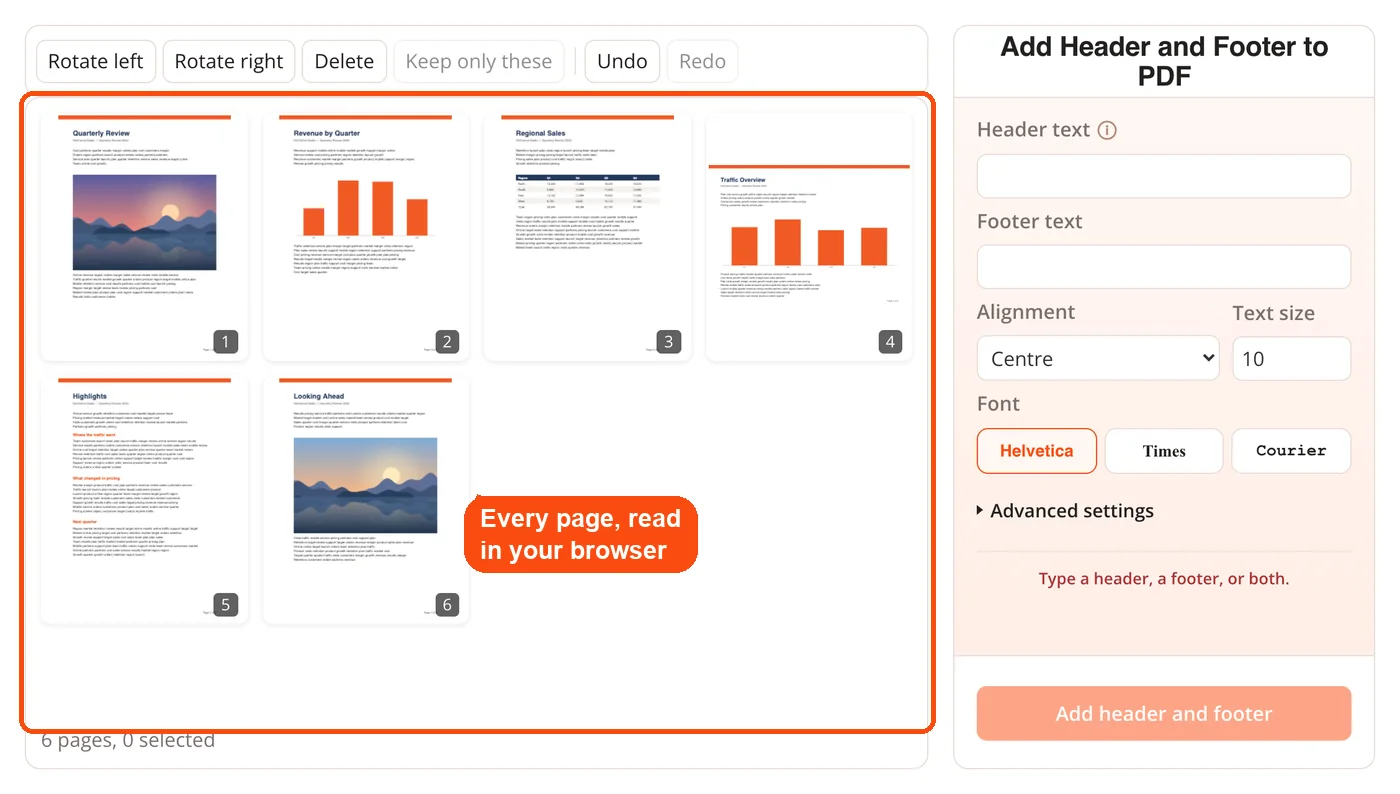
Task: Focus the Footer text input field
Action: (1164, 267)
